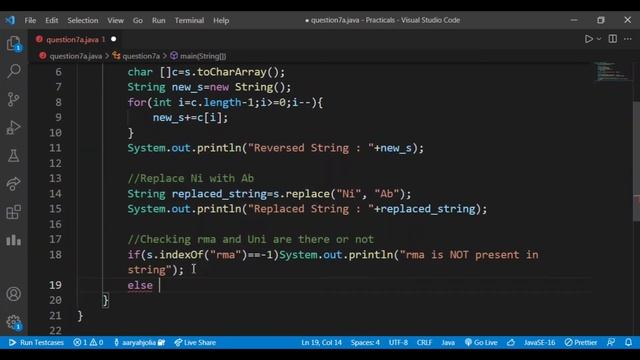Start Live Share from status bar

coord(195,342)
